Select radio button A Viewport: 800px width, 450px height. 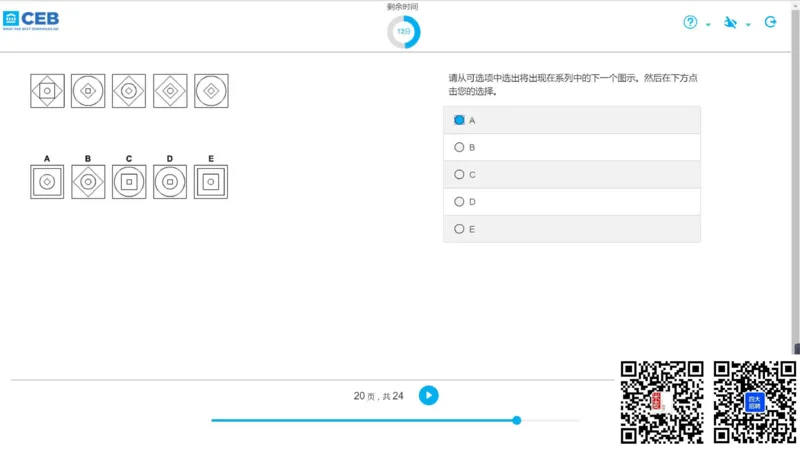click(459, 120)
